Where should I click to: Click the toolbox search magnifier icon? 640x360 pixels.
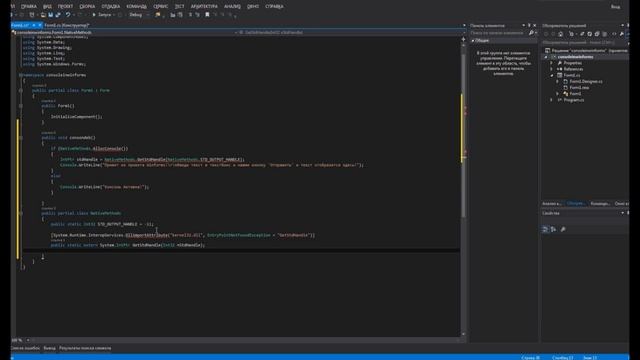coord(531,33)
